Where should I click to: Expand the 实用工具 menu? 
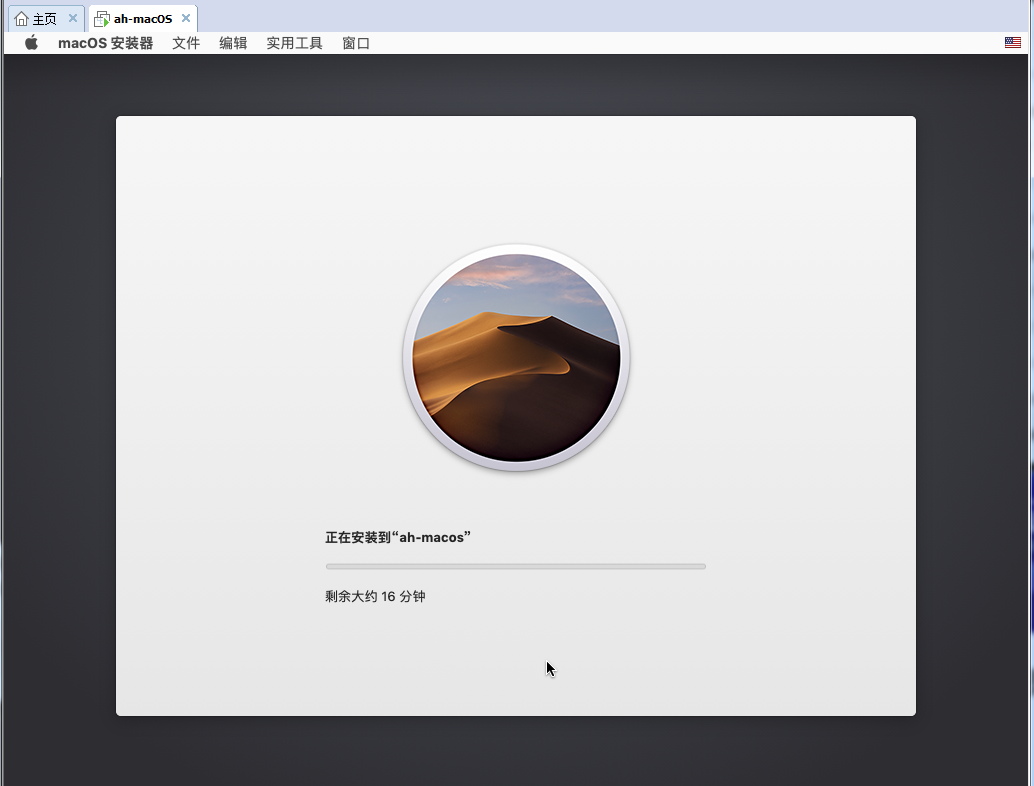(x=294, y=43)
